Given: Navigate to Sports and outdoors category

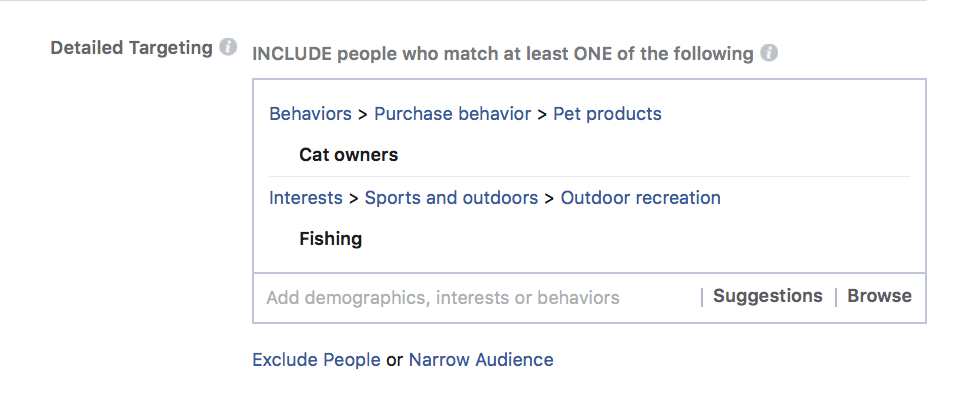Looking at the screenshot, I should [x=451, y=198].
